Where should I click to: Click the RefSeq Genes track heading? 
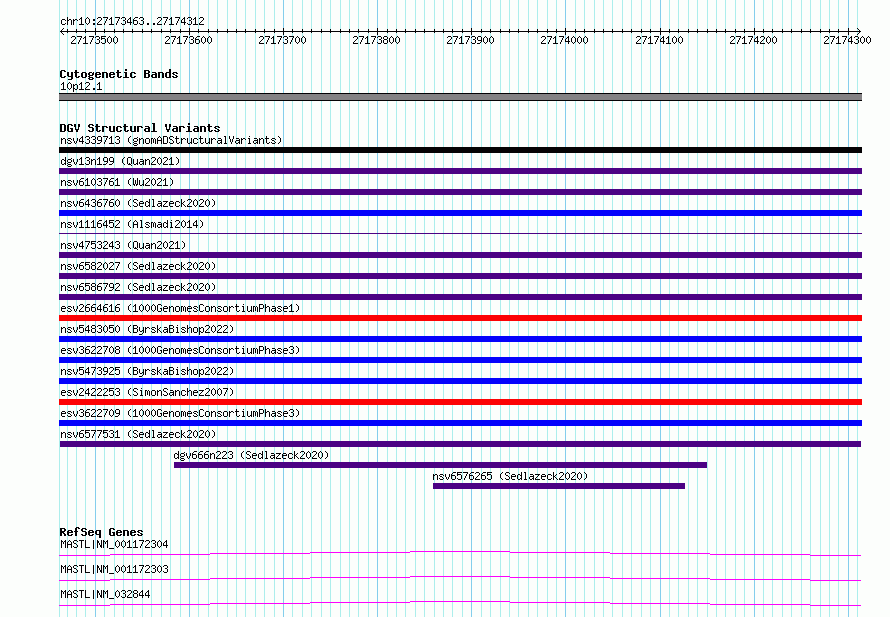(101, 532)
